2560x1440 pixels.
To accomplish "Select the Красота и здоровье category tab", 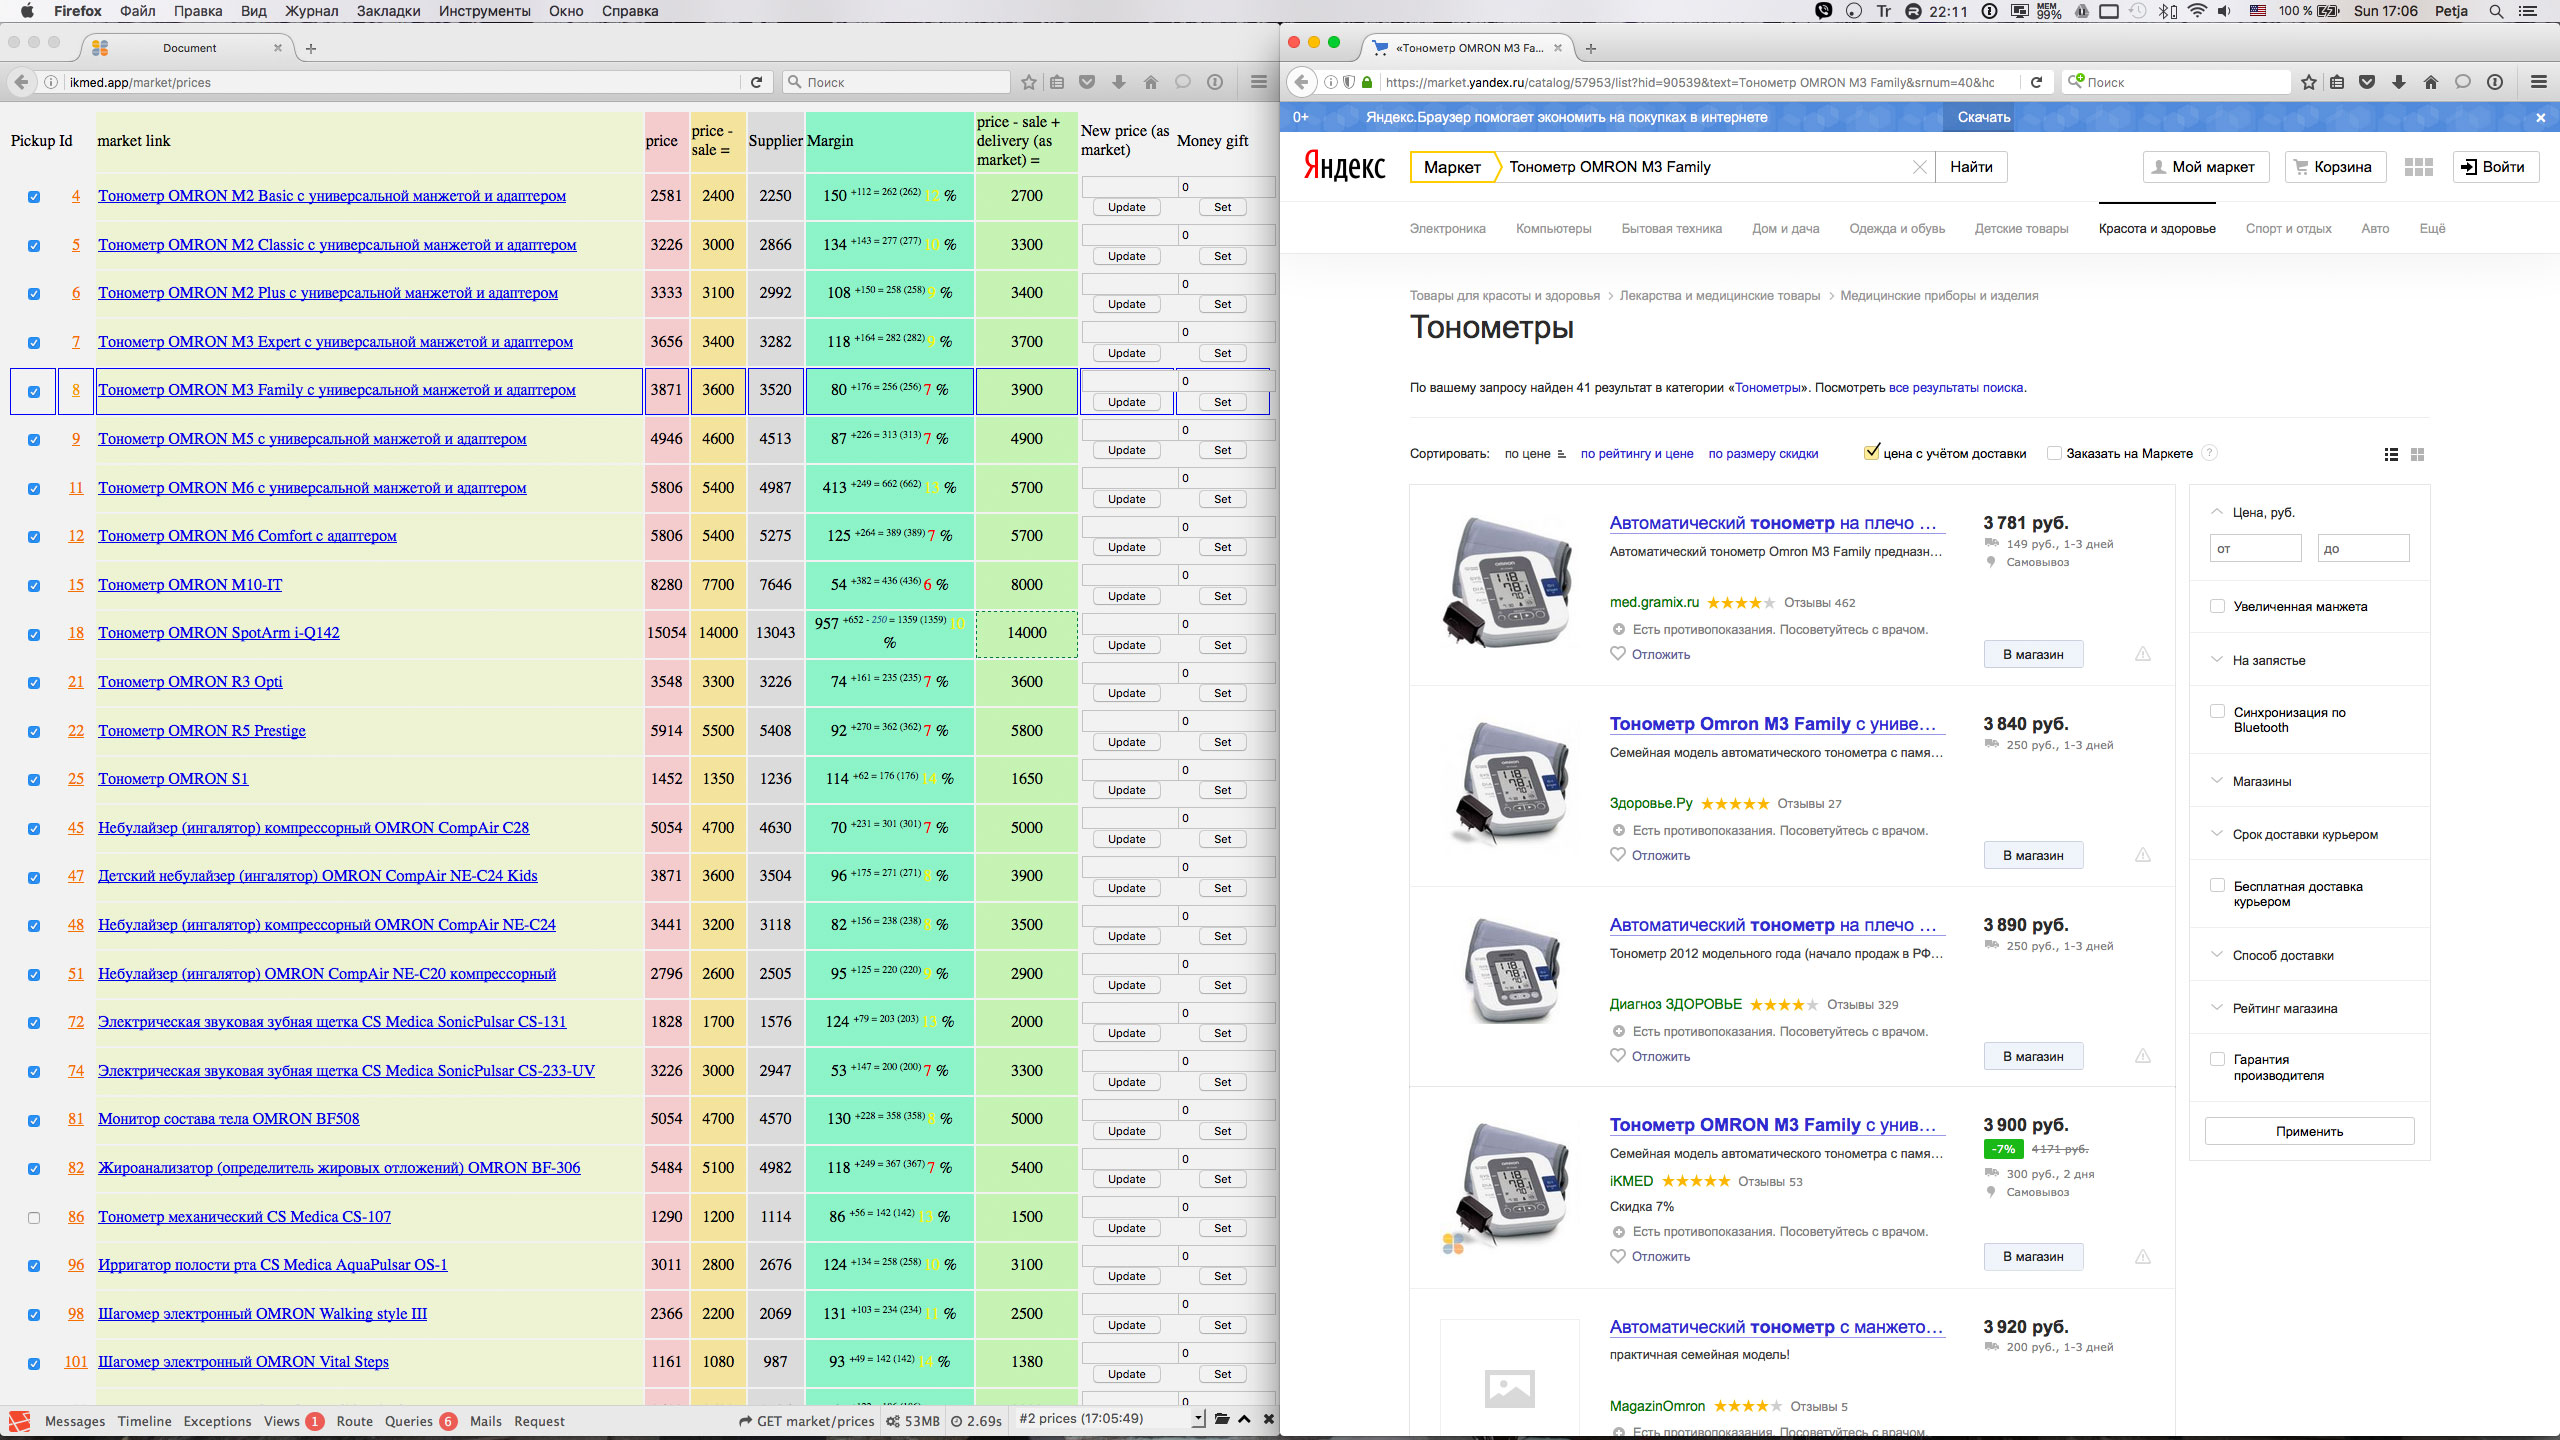I will [2157, 228].
